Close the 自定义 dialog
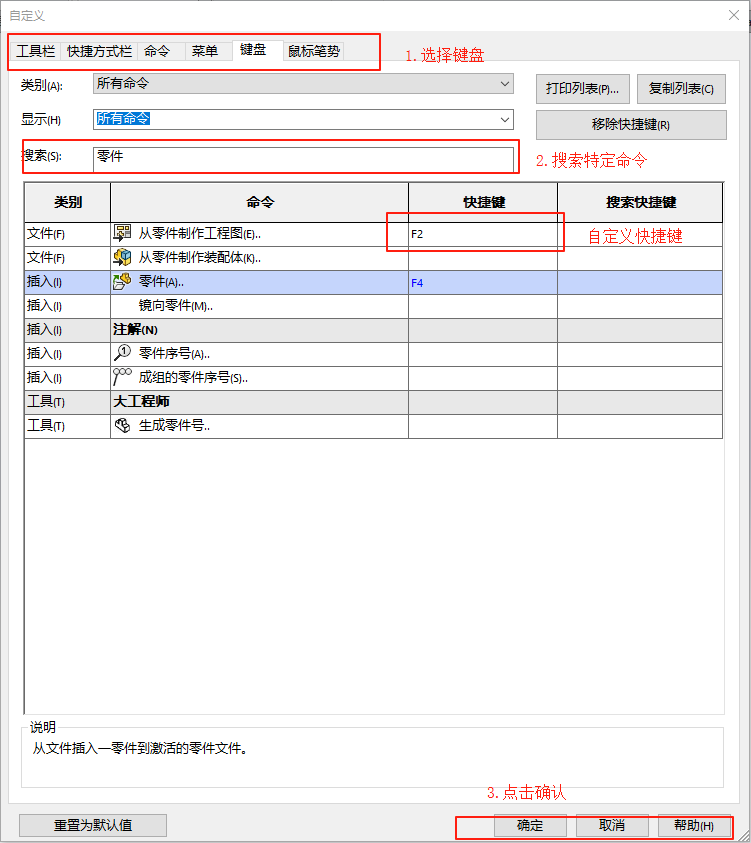 734,15
